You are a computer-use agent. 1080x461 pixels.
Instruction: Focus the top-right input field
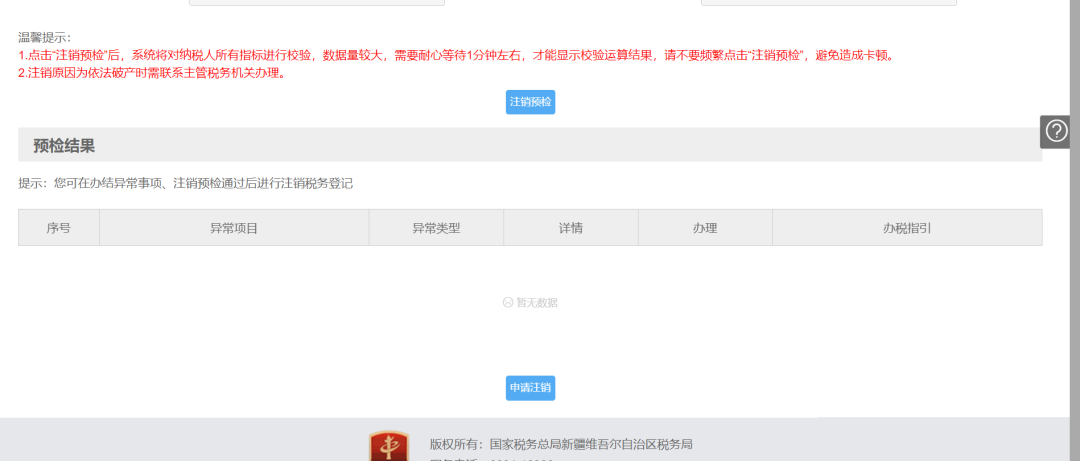pos(828,3)
